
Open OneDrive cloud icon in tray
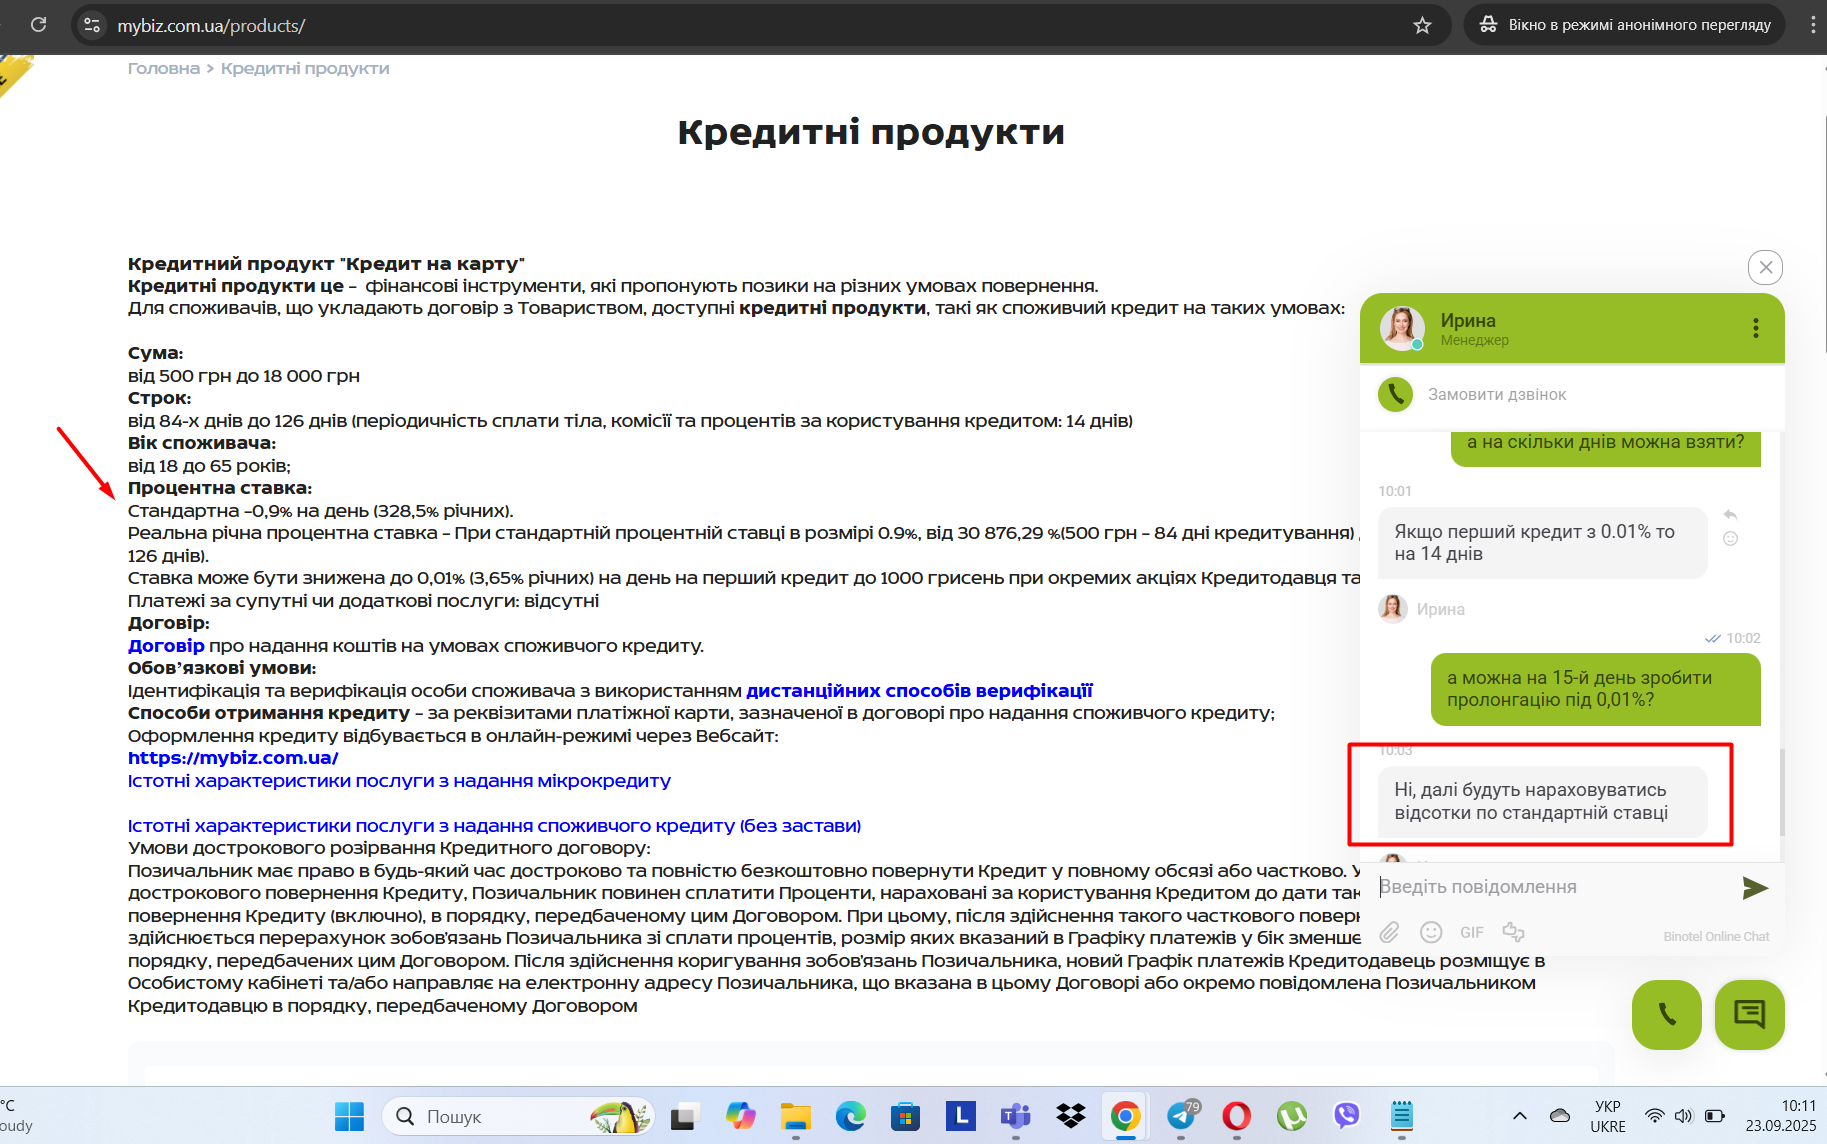click(1559, 1116)
